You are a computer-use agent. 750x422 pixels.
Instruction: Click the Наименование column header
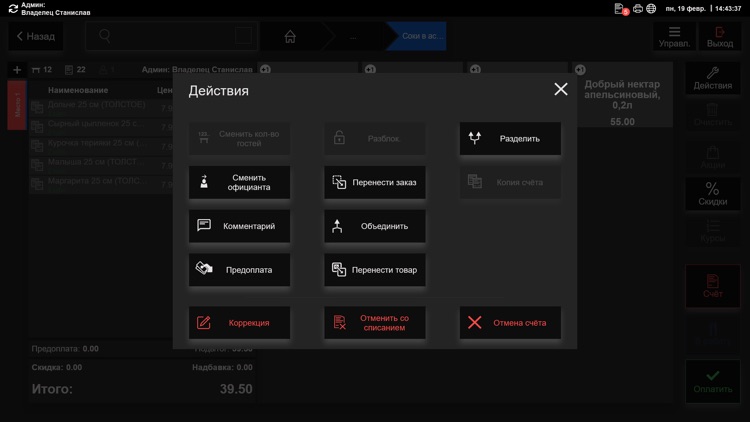click(78, 90)
